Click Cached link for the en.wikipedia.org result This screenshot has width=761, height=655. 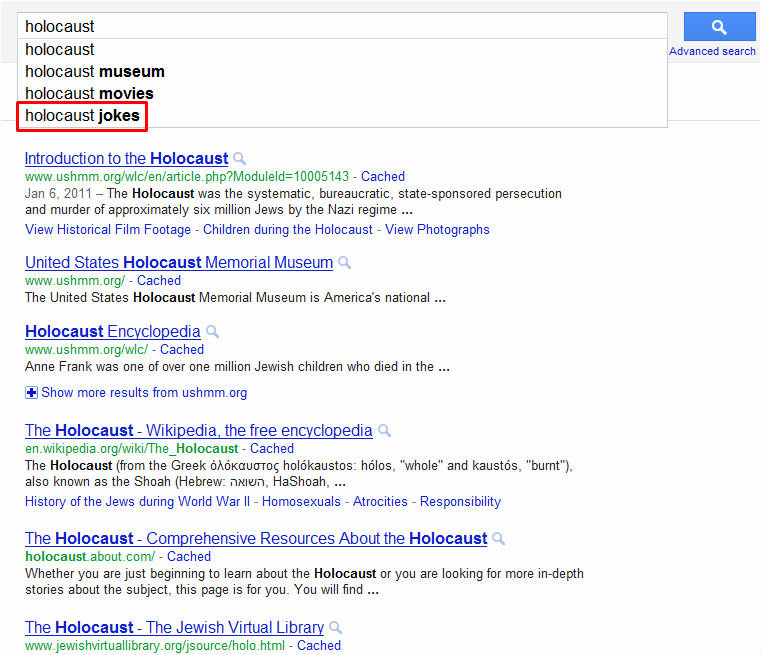coord(272,448)
